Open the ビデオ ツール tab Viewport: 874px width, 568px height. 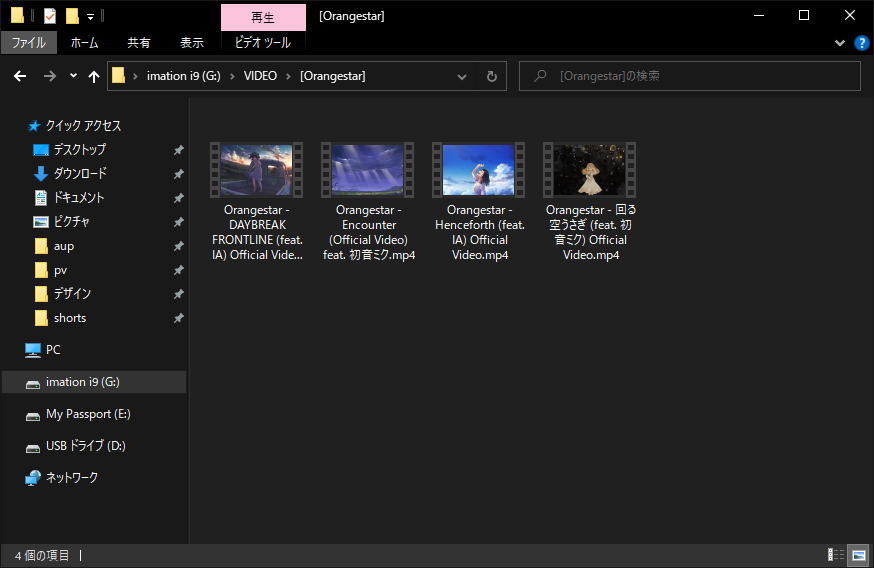pyautogui.click(x=263, y=43)
